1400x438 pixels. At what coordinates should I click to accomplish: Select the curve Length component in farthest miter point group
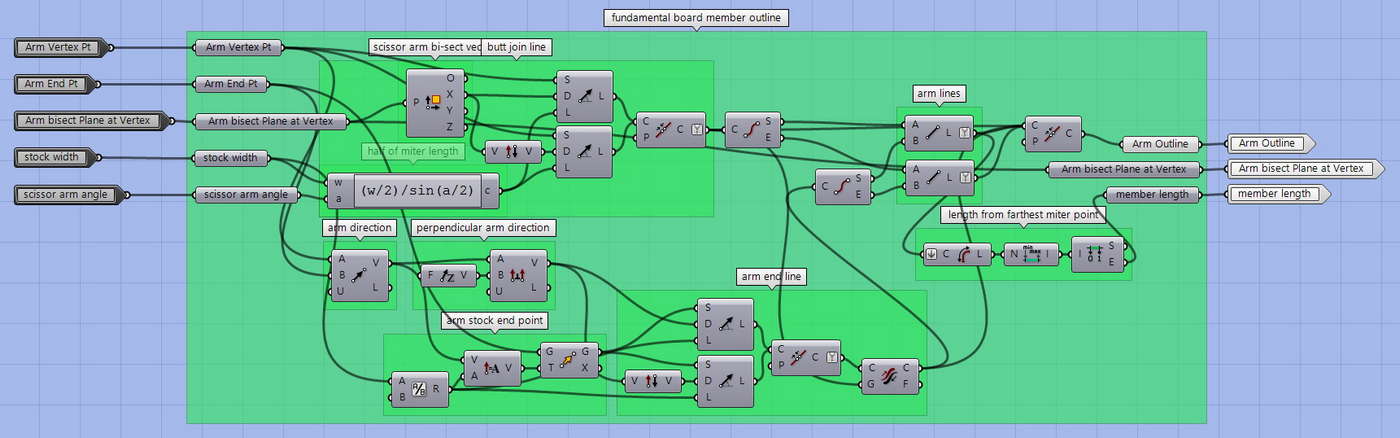[x=958, y=255]
